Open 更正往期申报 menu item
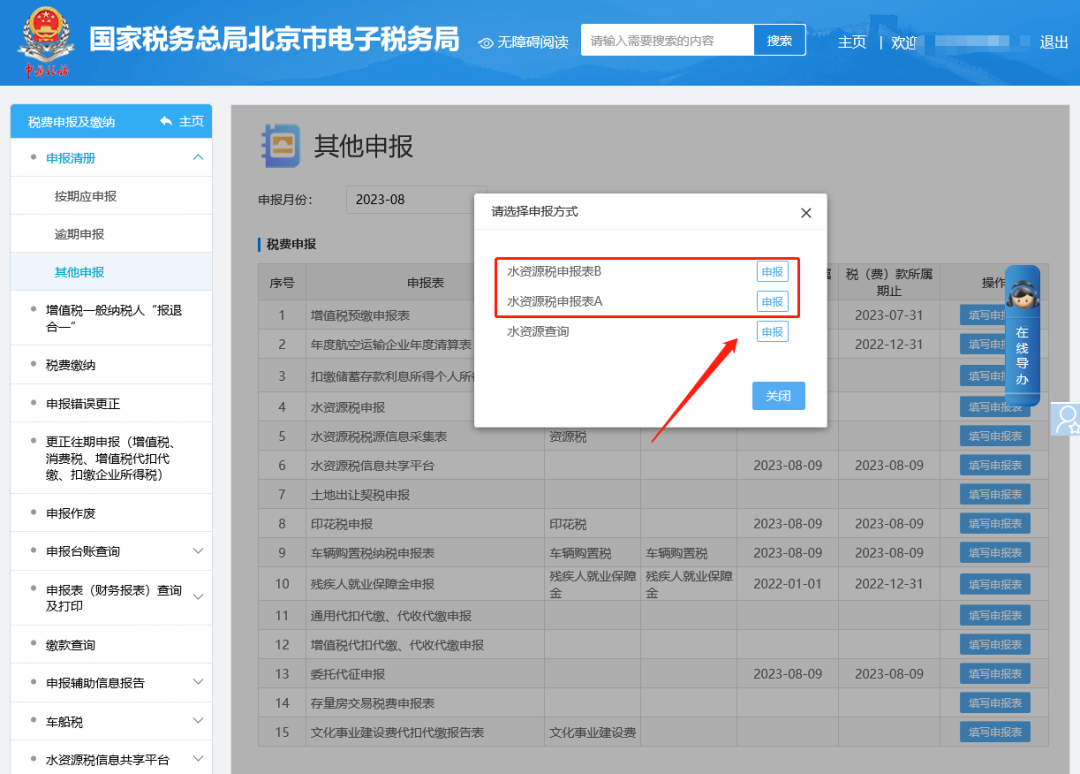The height and width of the screenshot is (774, 1080). tap(110, 458)
